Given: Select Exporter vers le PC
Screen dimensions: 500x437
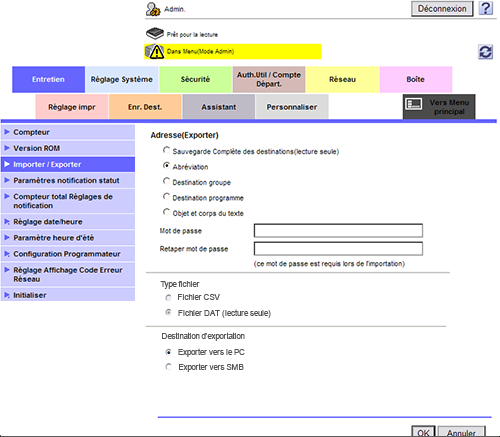Looking at the screenshot, I should [169, 352].
